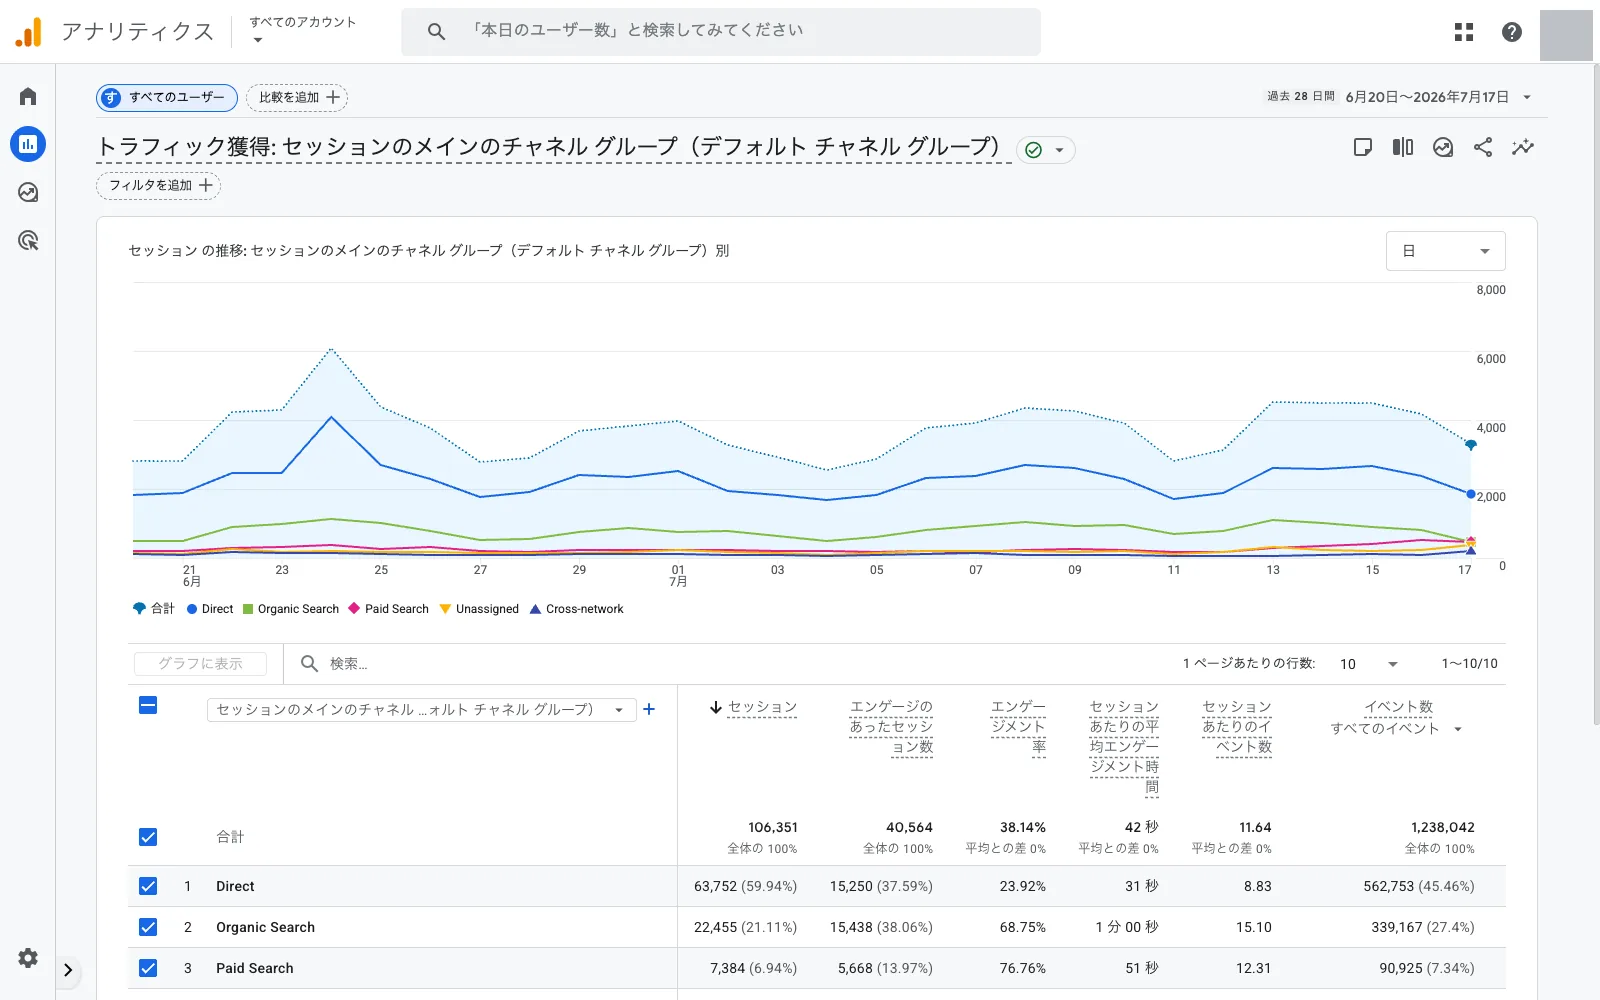Open the All accounts selector

point(302,30)
